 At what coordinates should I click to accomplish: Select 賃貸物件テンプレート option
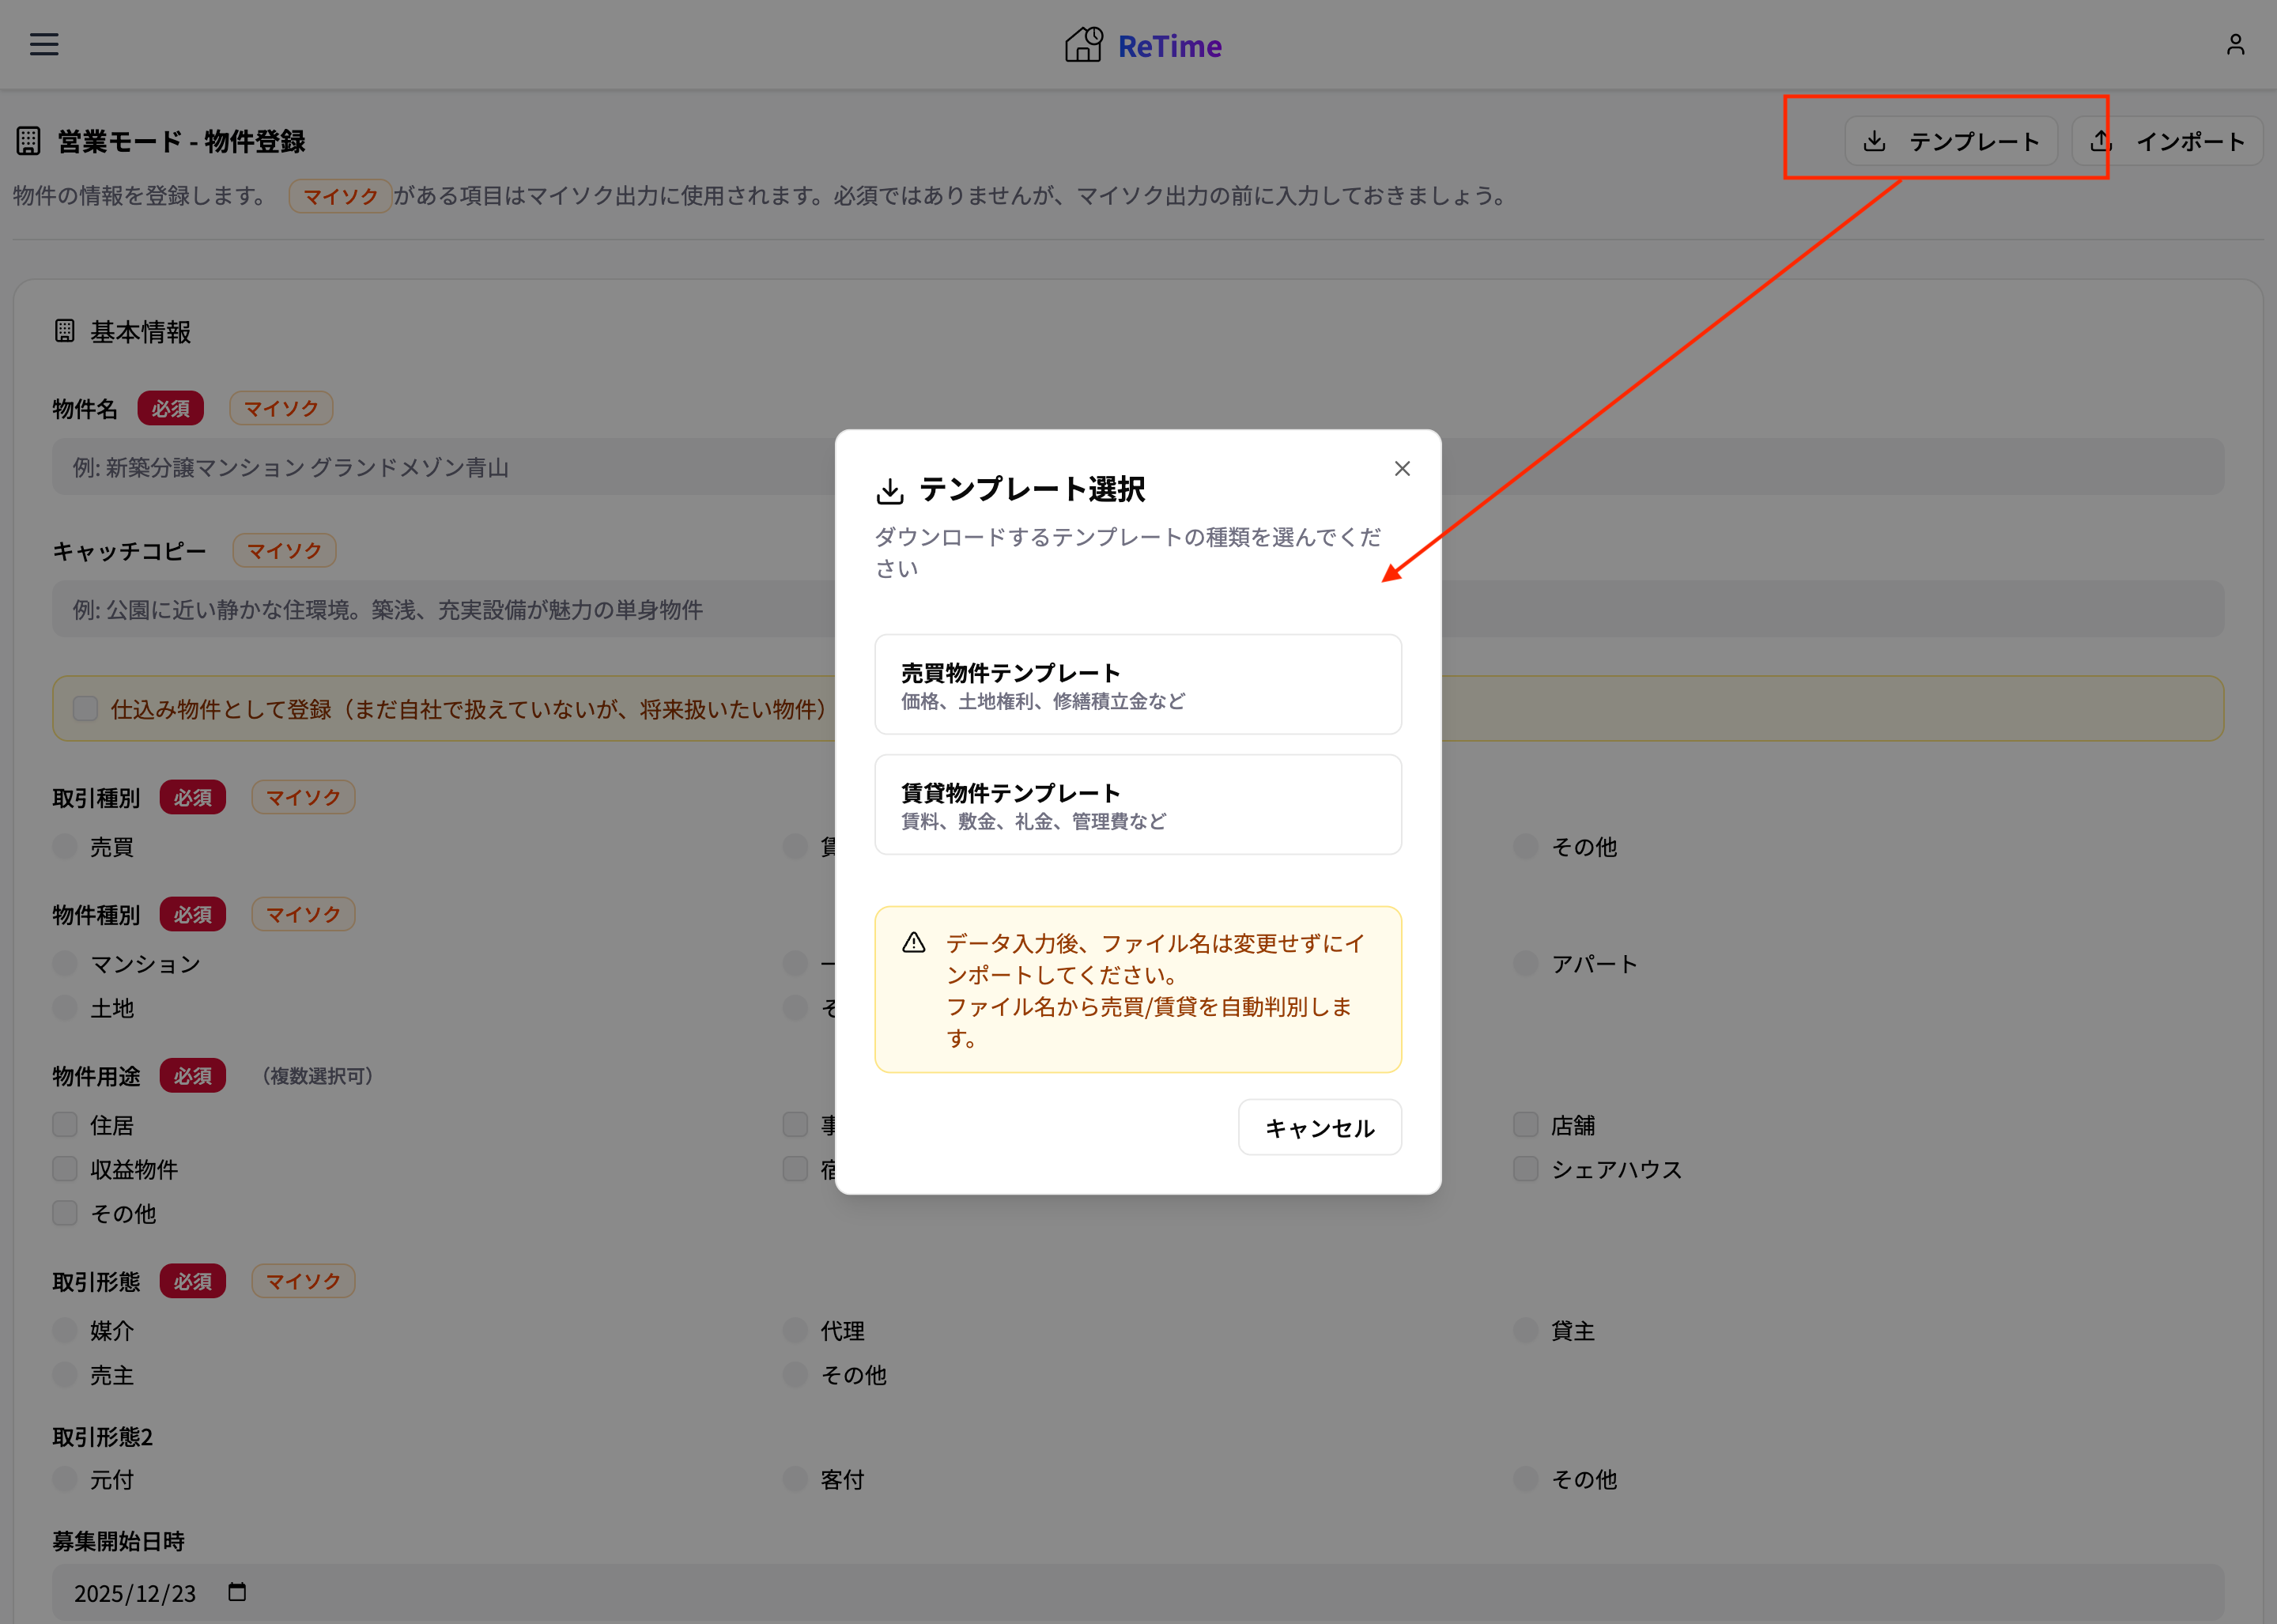[1137, 805]
